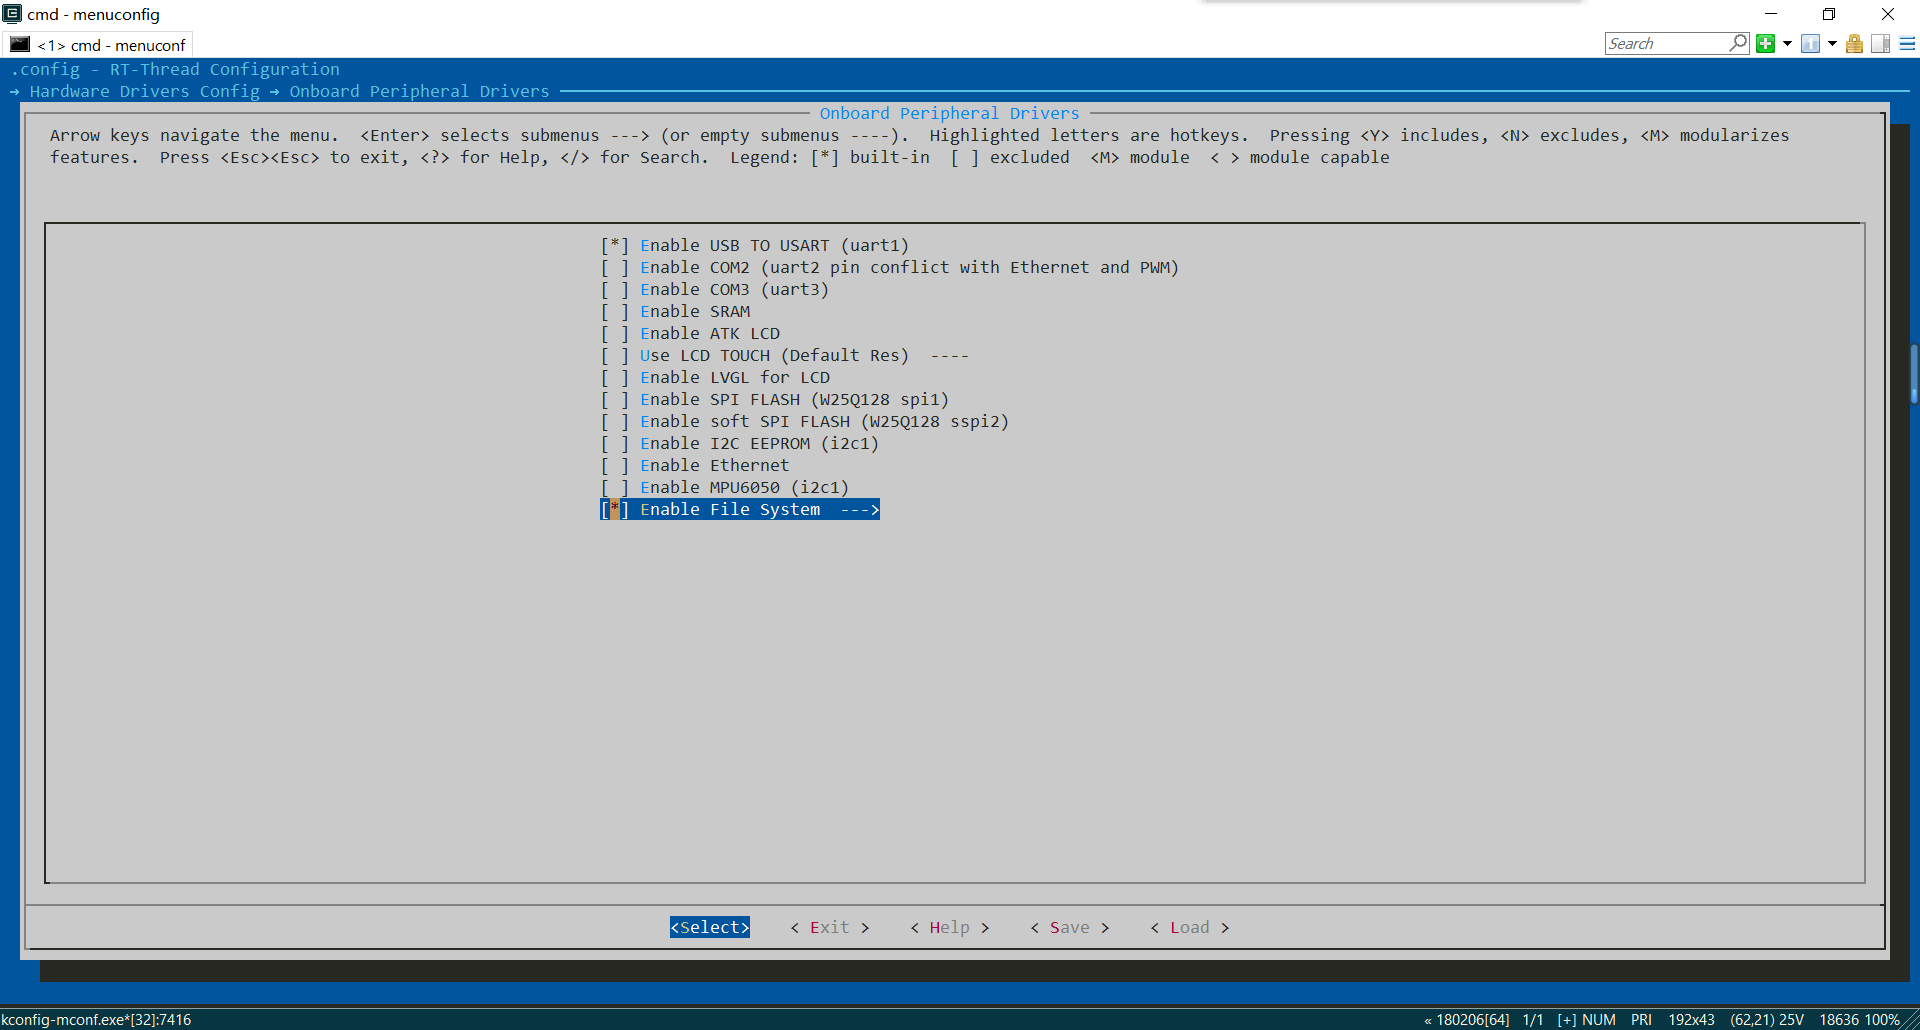Screen dimensions: 1920x1030
Task: Click 'Enable Ethernet' label text
Action: click(x=715, y=465)
